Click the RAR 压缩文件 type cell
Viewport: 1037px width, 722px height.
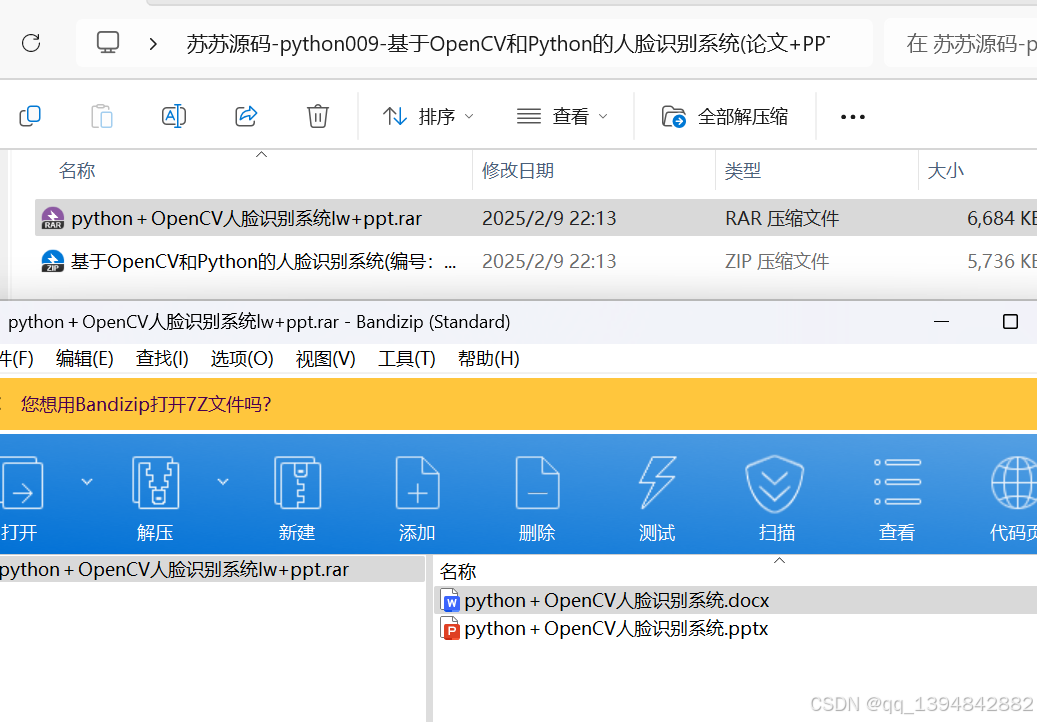click(x=782, y=218)
